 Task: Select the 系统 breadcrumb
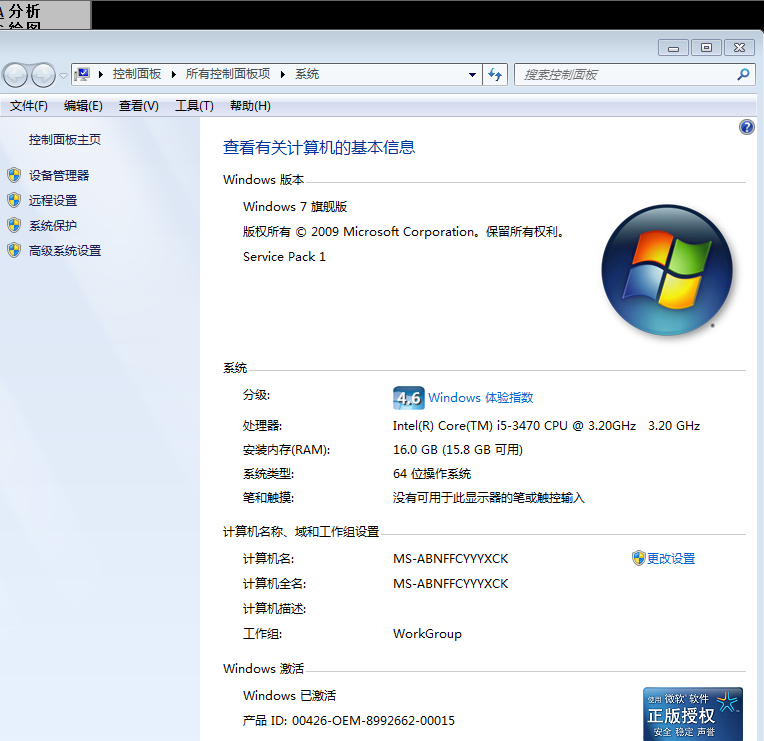coord(307,74)
